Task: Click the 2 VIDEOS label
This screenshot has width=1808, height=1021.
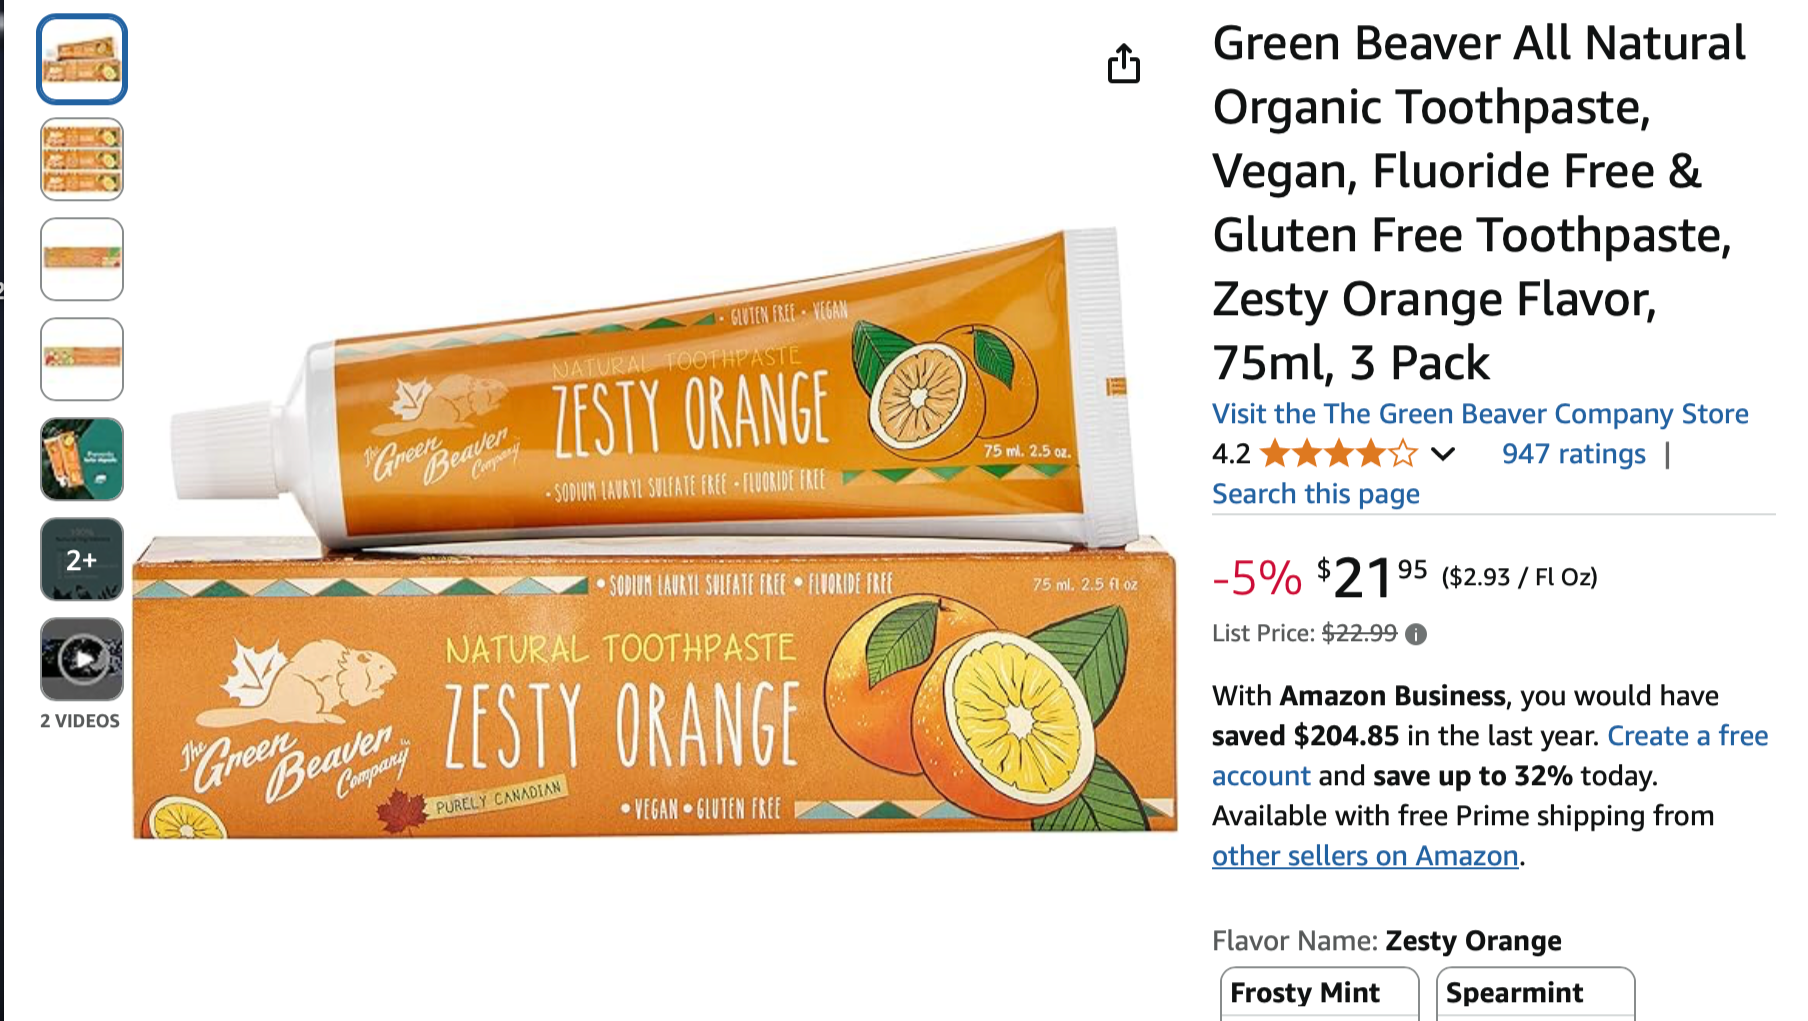Action: [x=80, y=721]
